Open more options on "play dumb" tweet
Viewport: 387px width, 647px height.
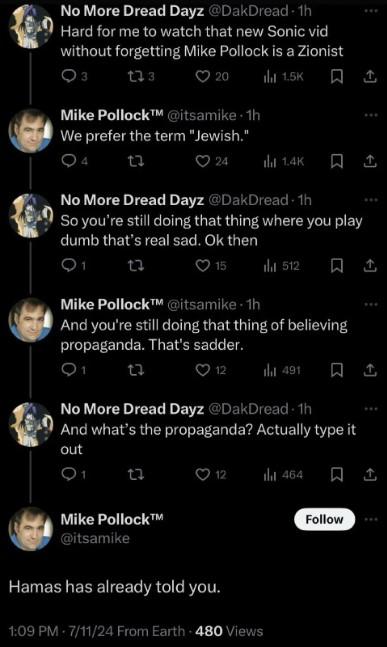click(x=371, y=200)
